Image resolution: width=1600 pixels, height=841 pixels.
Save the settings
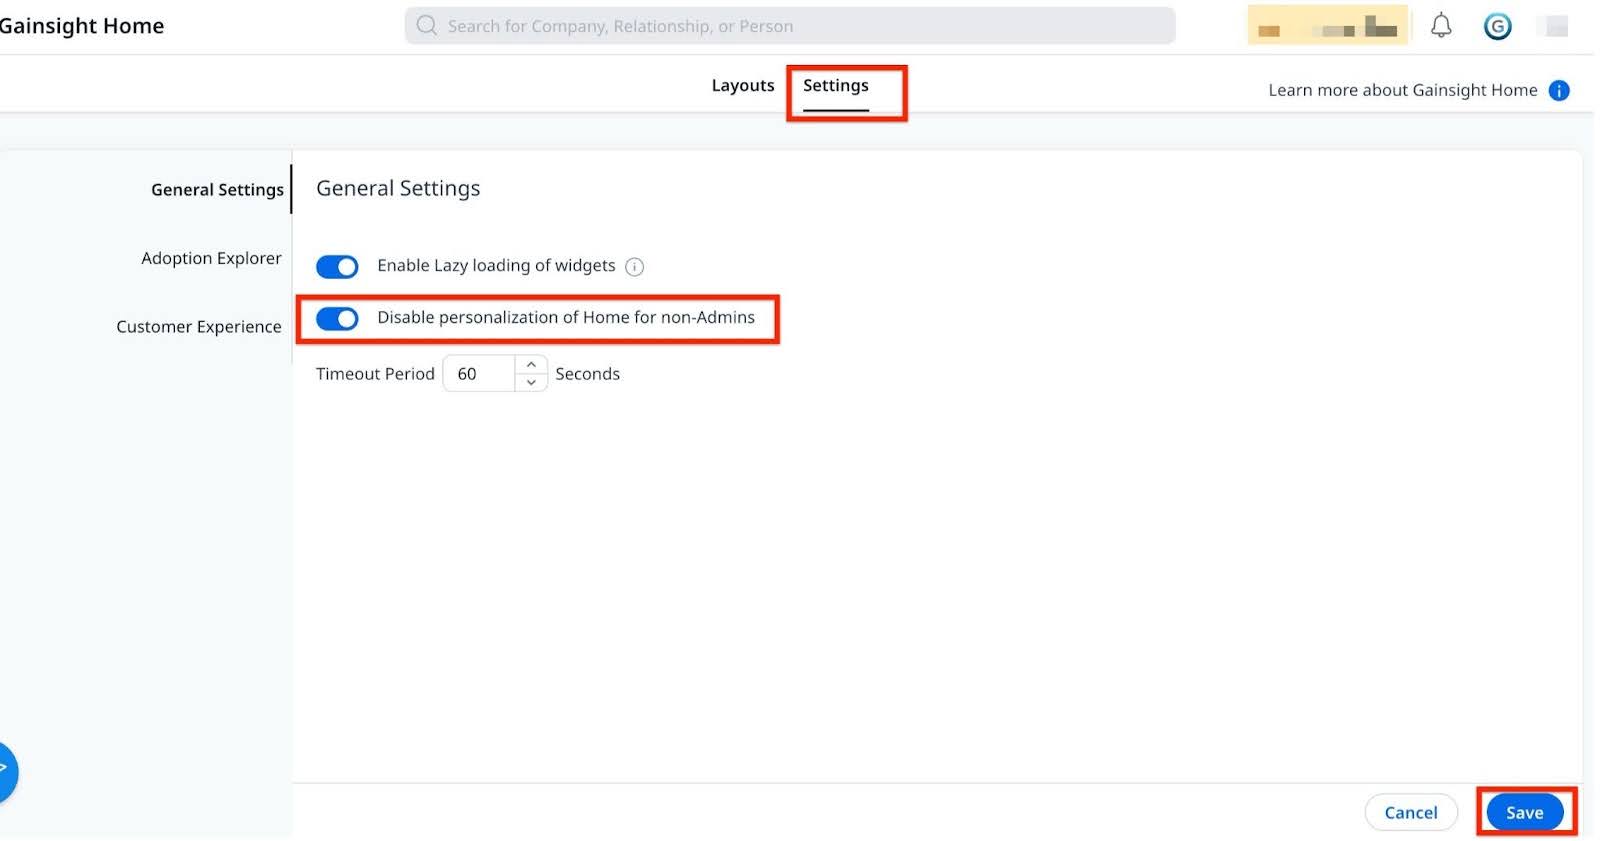[1524, 812]
